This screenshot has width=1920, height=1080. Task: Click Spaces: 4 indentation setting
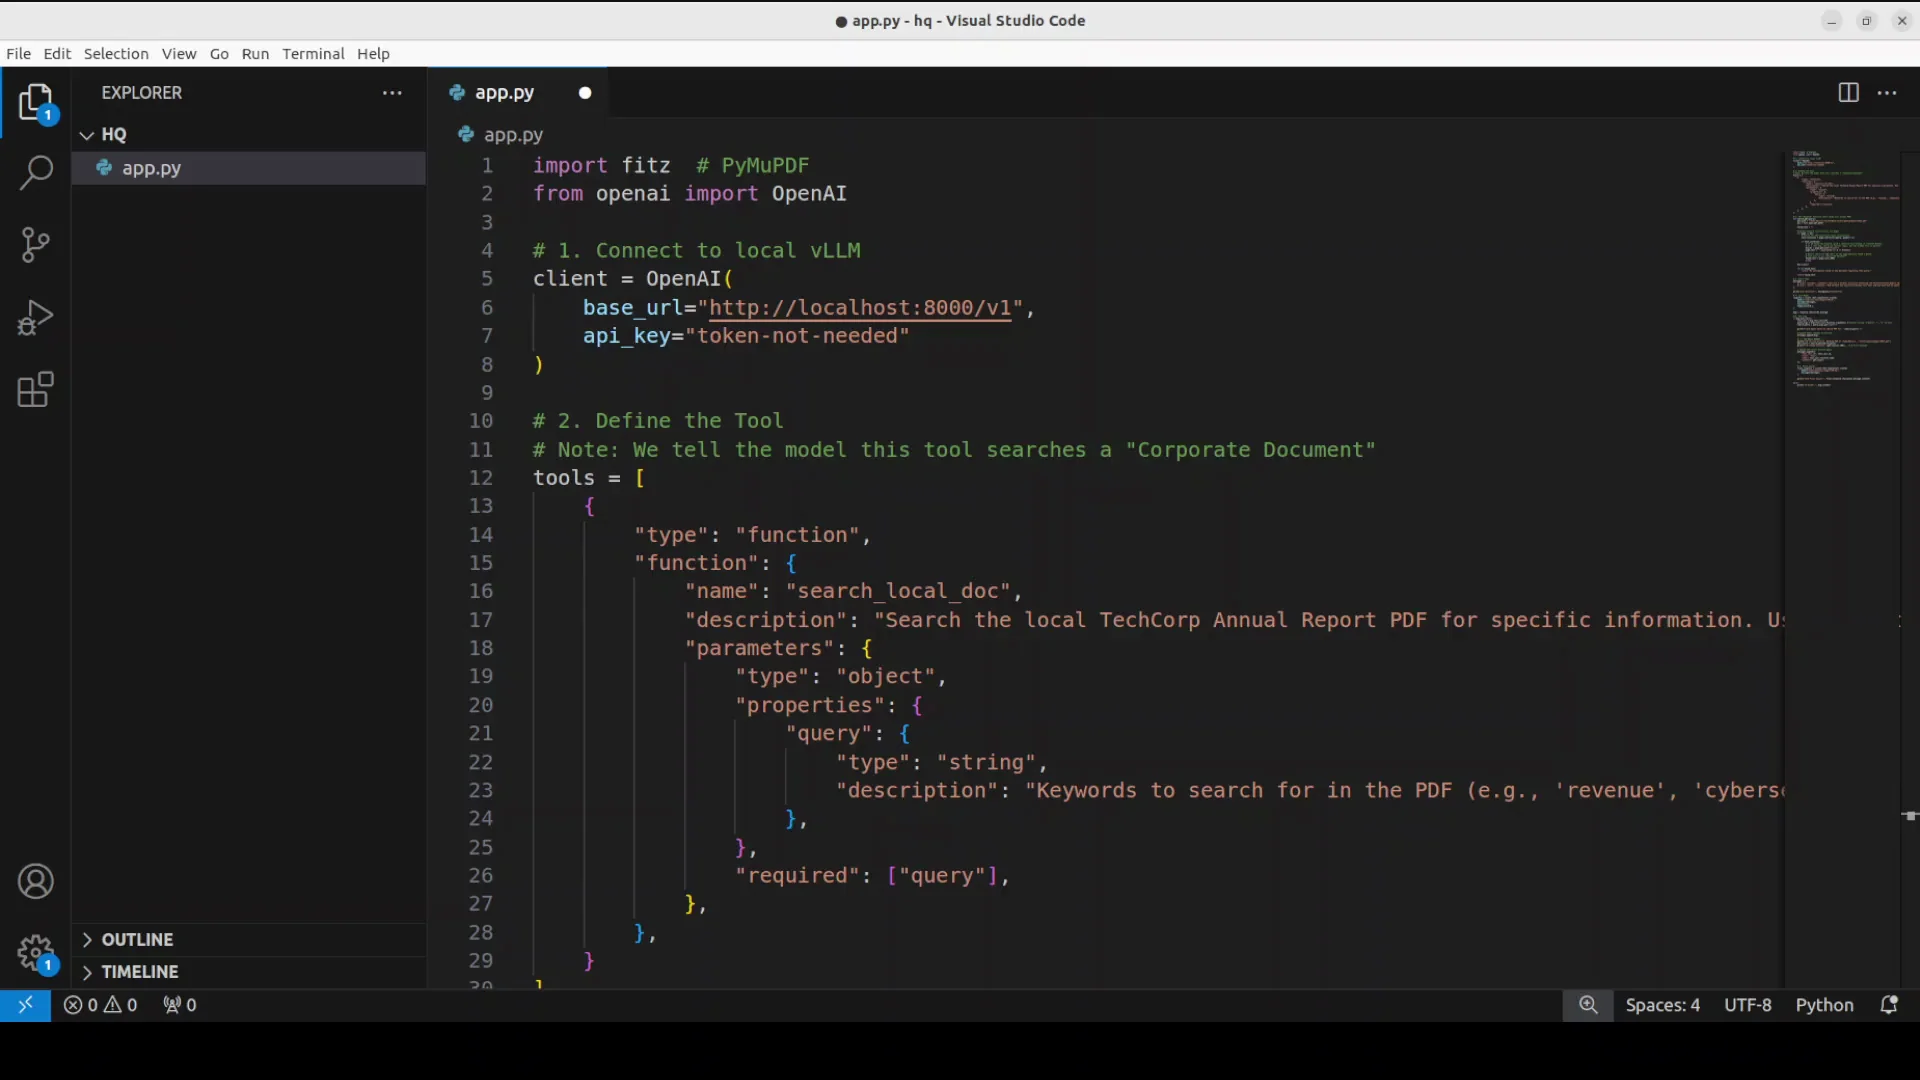tap(1662, 1005)
